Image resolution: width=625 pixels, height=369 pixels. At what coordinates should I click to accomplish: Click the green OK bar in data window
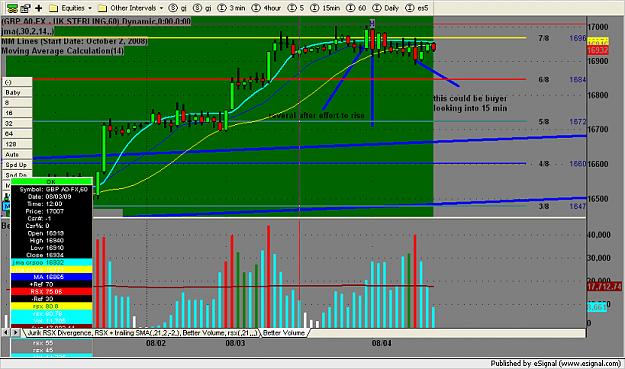tap(51, 182)
